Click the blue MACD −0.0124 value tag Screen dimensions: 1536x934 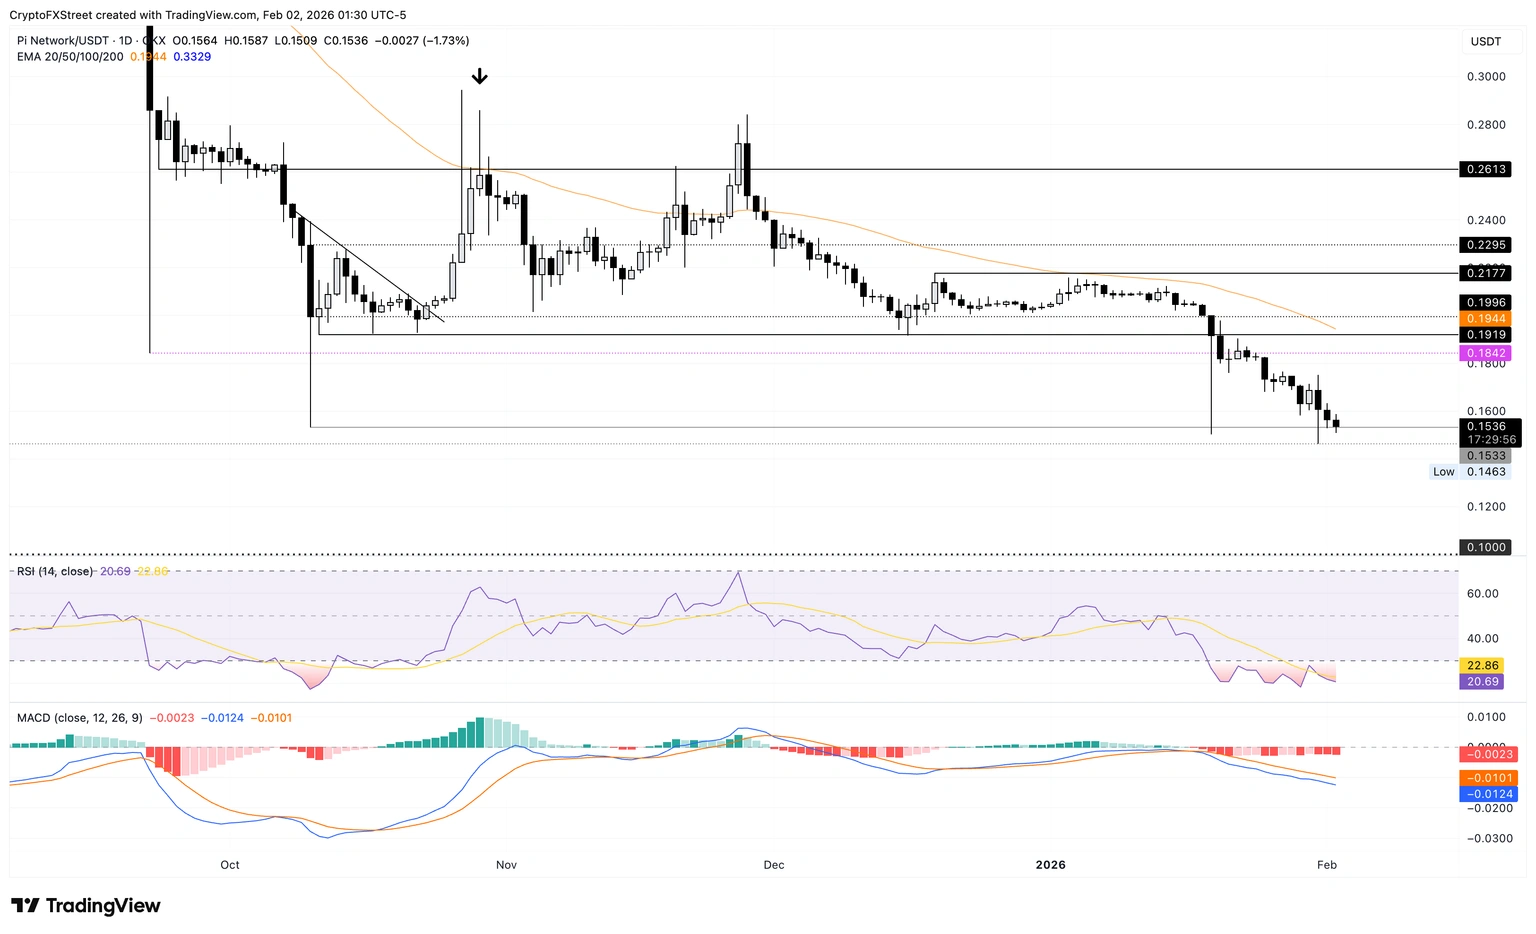click(x=1488, y=794)
